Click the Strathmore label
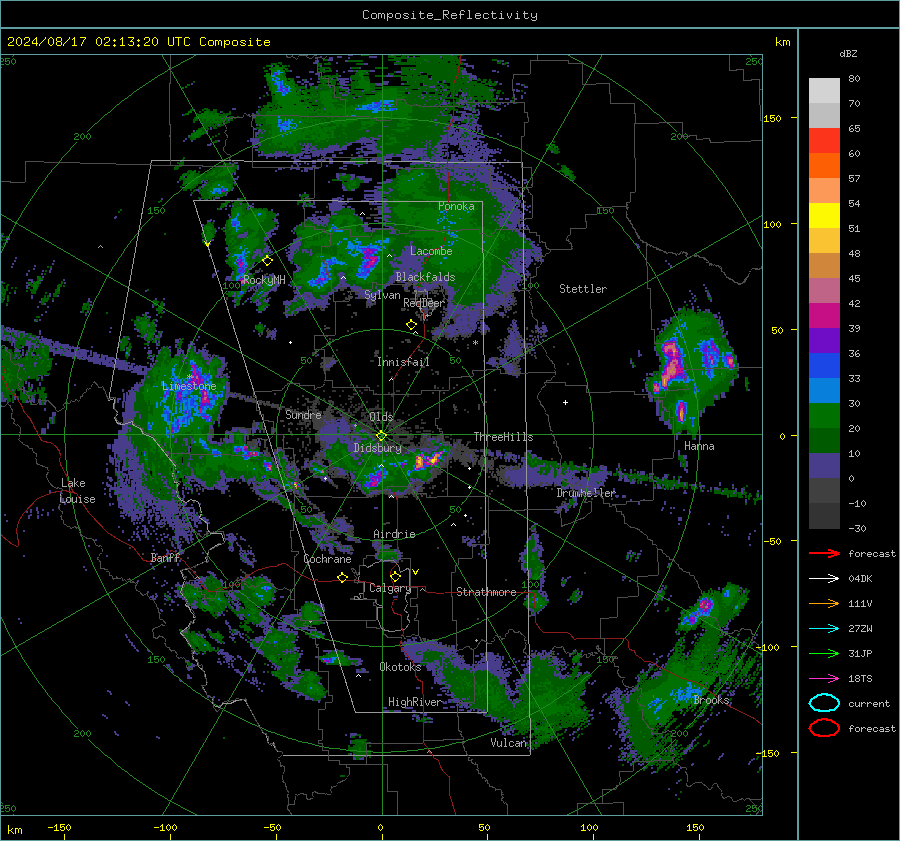Viewport: 900px width, 841px height. click(486, 592)
